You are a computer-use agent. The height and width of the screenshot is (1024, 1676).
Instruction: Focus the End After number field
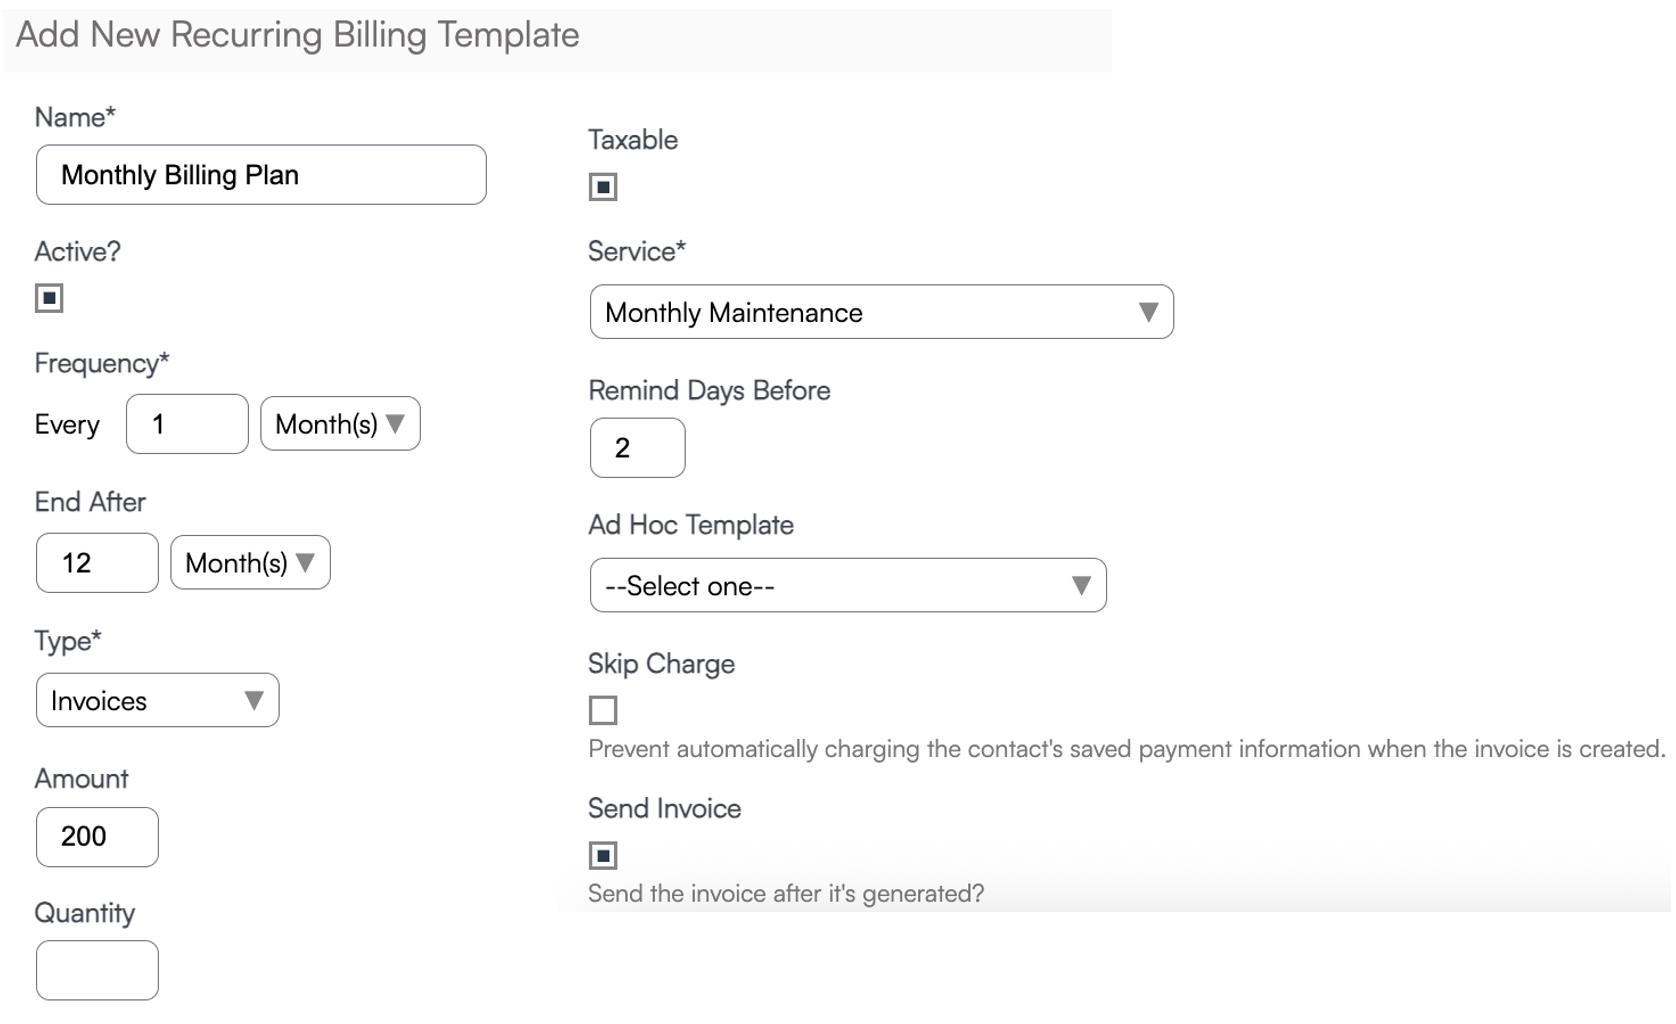97,563
